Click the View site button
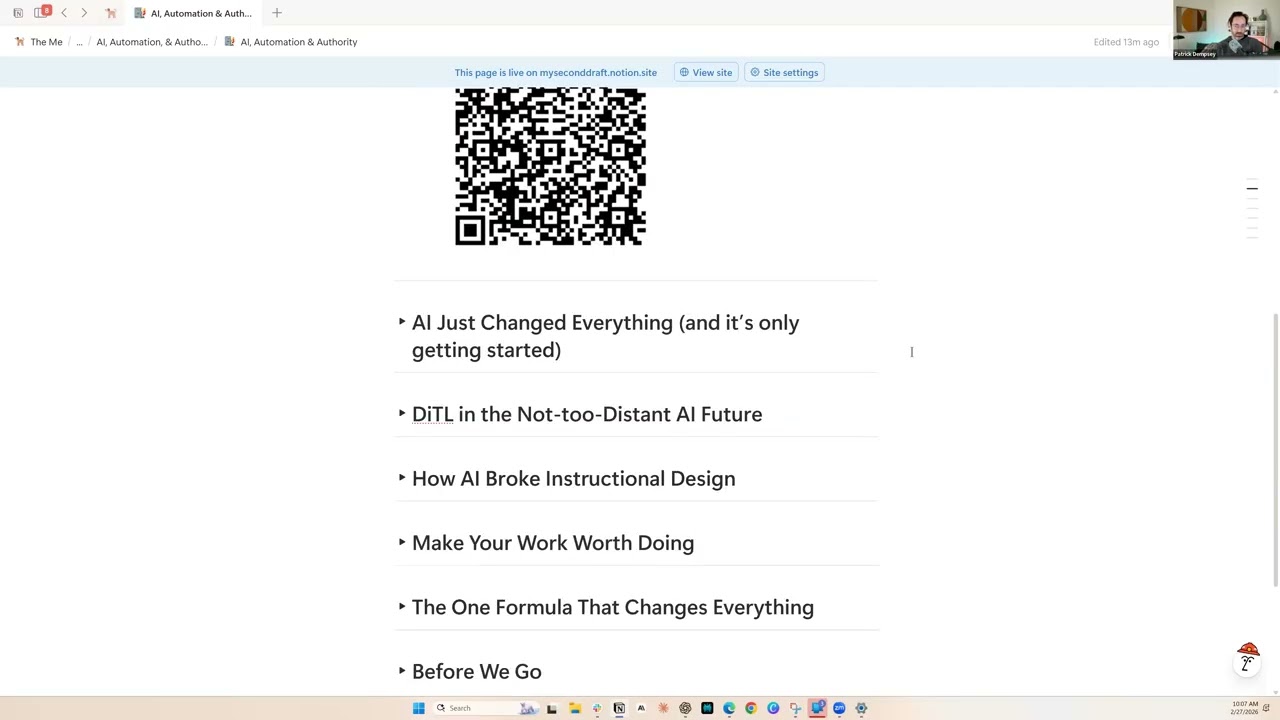The image size is (1280, 720). (706, 72)
